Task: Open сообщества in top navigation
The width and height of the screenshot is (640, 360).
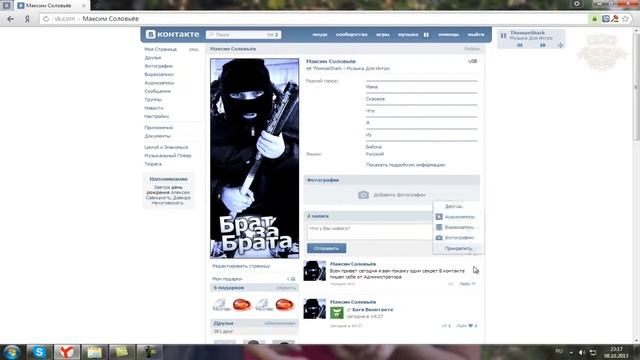Action: (351, 35)
